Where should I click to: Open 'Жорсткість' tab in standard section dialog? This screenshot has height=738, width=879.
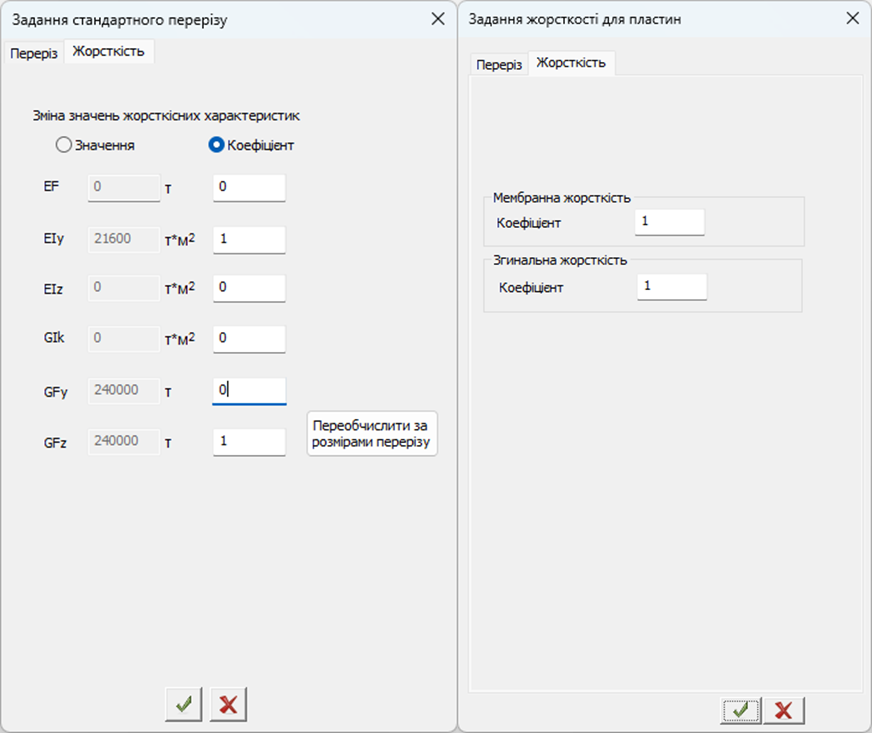point(108,51)
